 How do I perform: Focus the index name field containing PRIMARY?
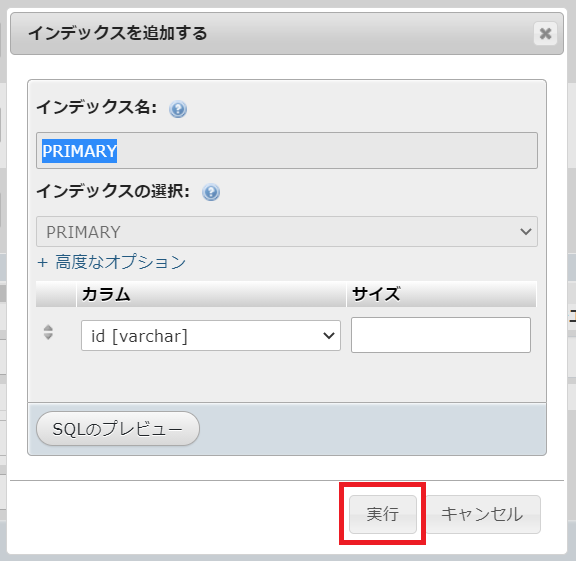pos(287,151)
